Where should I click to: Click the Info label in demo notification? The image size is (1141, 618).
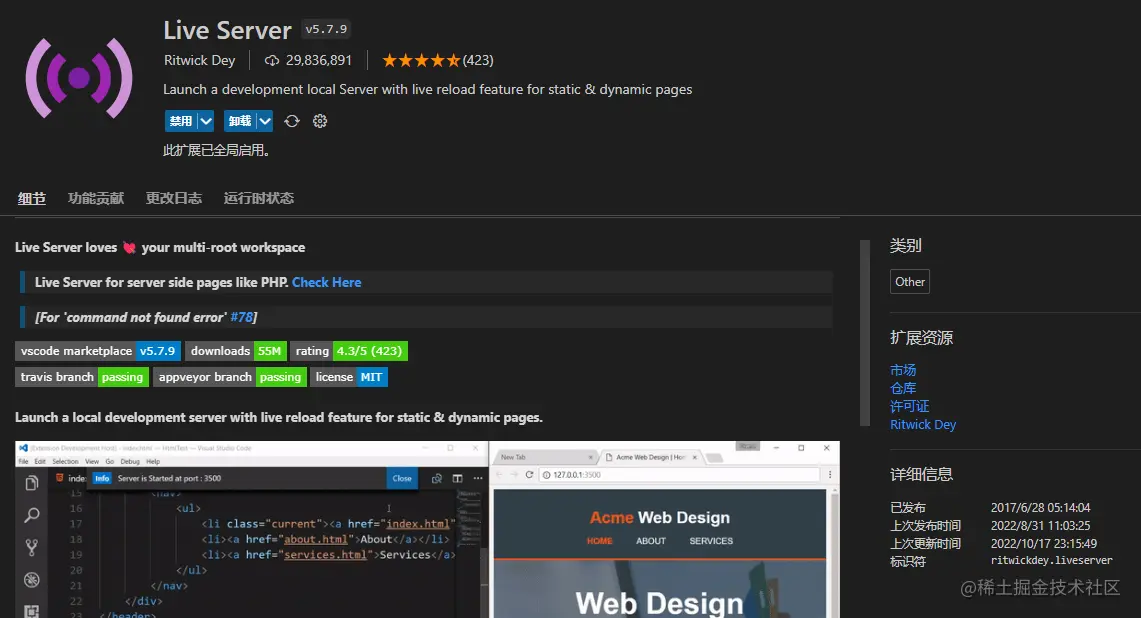tap(102, 478)
